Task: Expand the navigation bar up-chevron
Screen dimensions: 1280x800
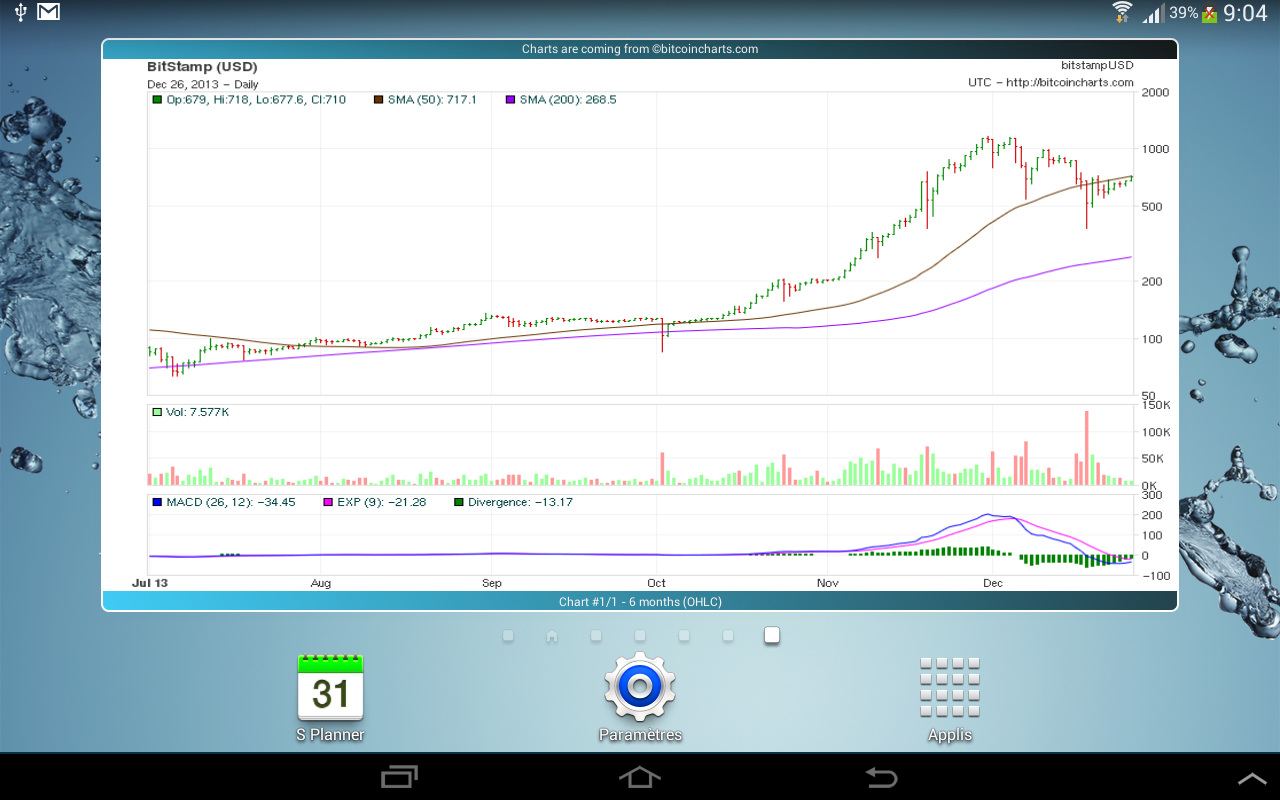Action: [x=1252, y=778]
